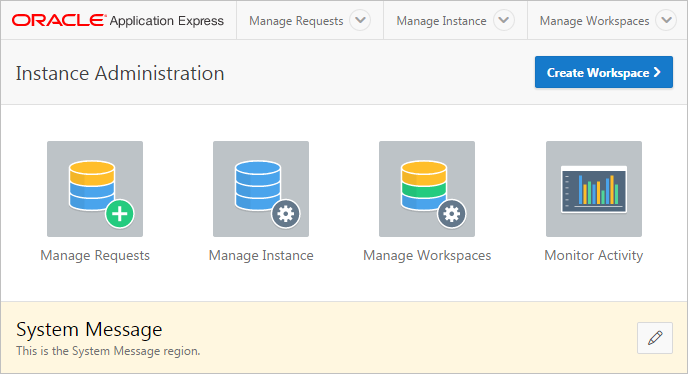Click the System Message heading

point(89,330)
